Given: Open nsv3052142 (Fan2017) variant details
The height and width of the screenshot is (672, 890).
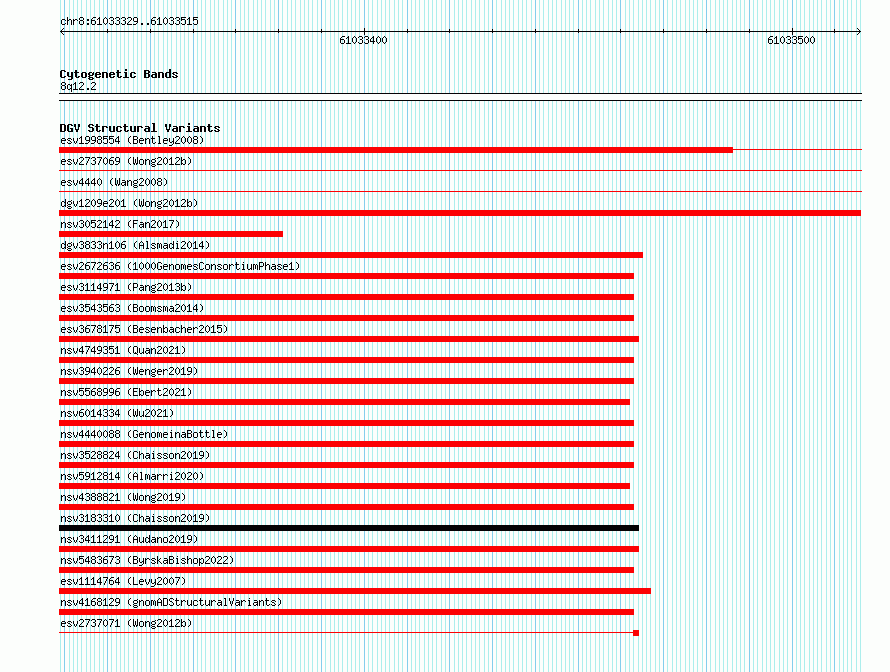Looking at the screenshot, I should tap(120, 224).
